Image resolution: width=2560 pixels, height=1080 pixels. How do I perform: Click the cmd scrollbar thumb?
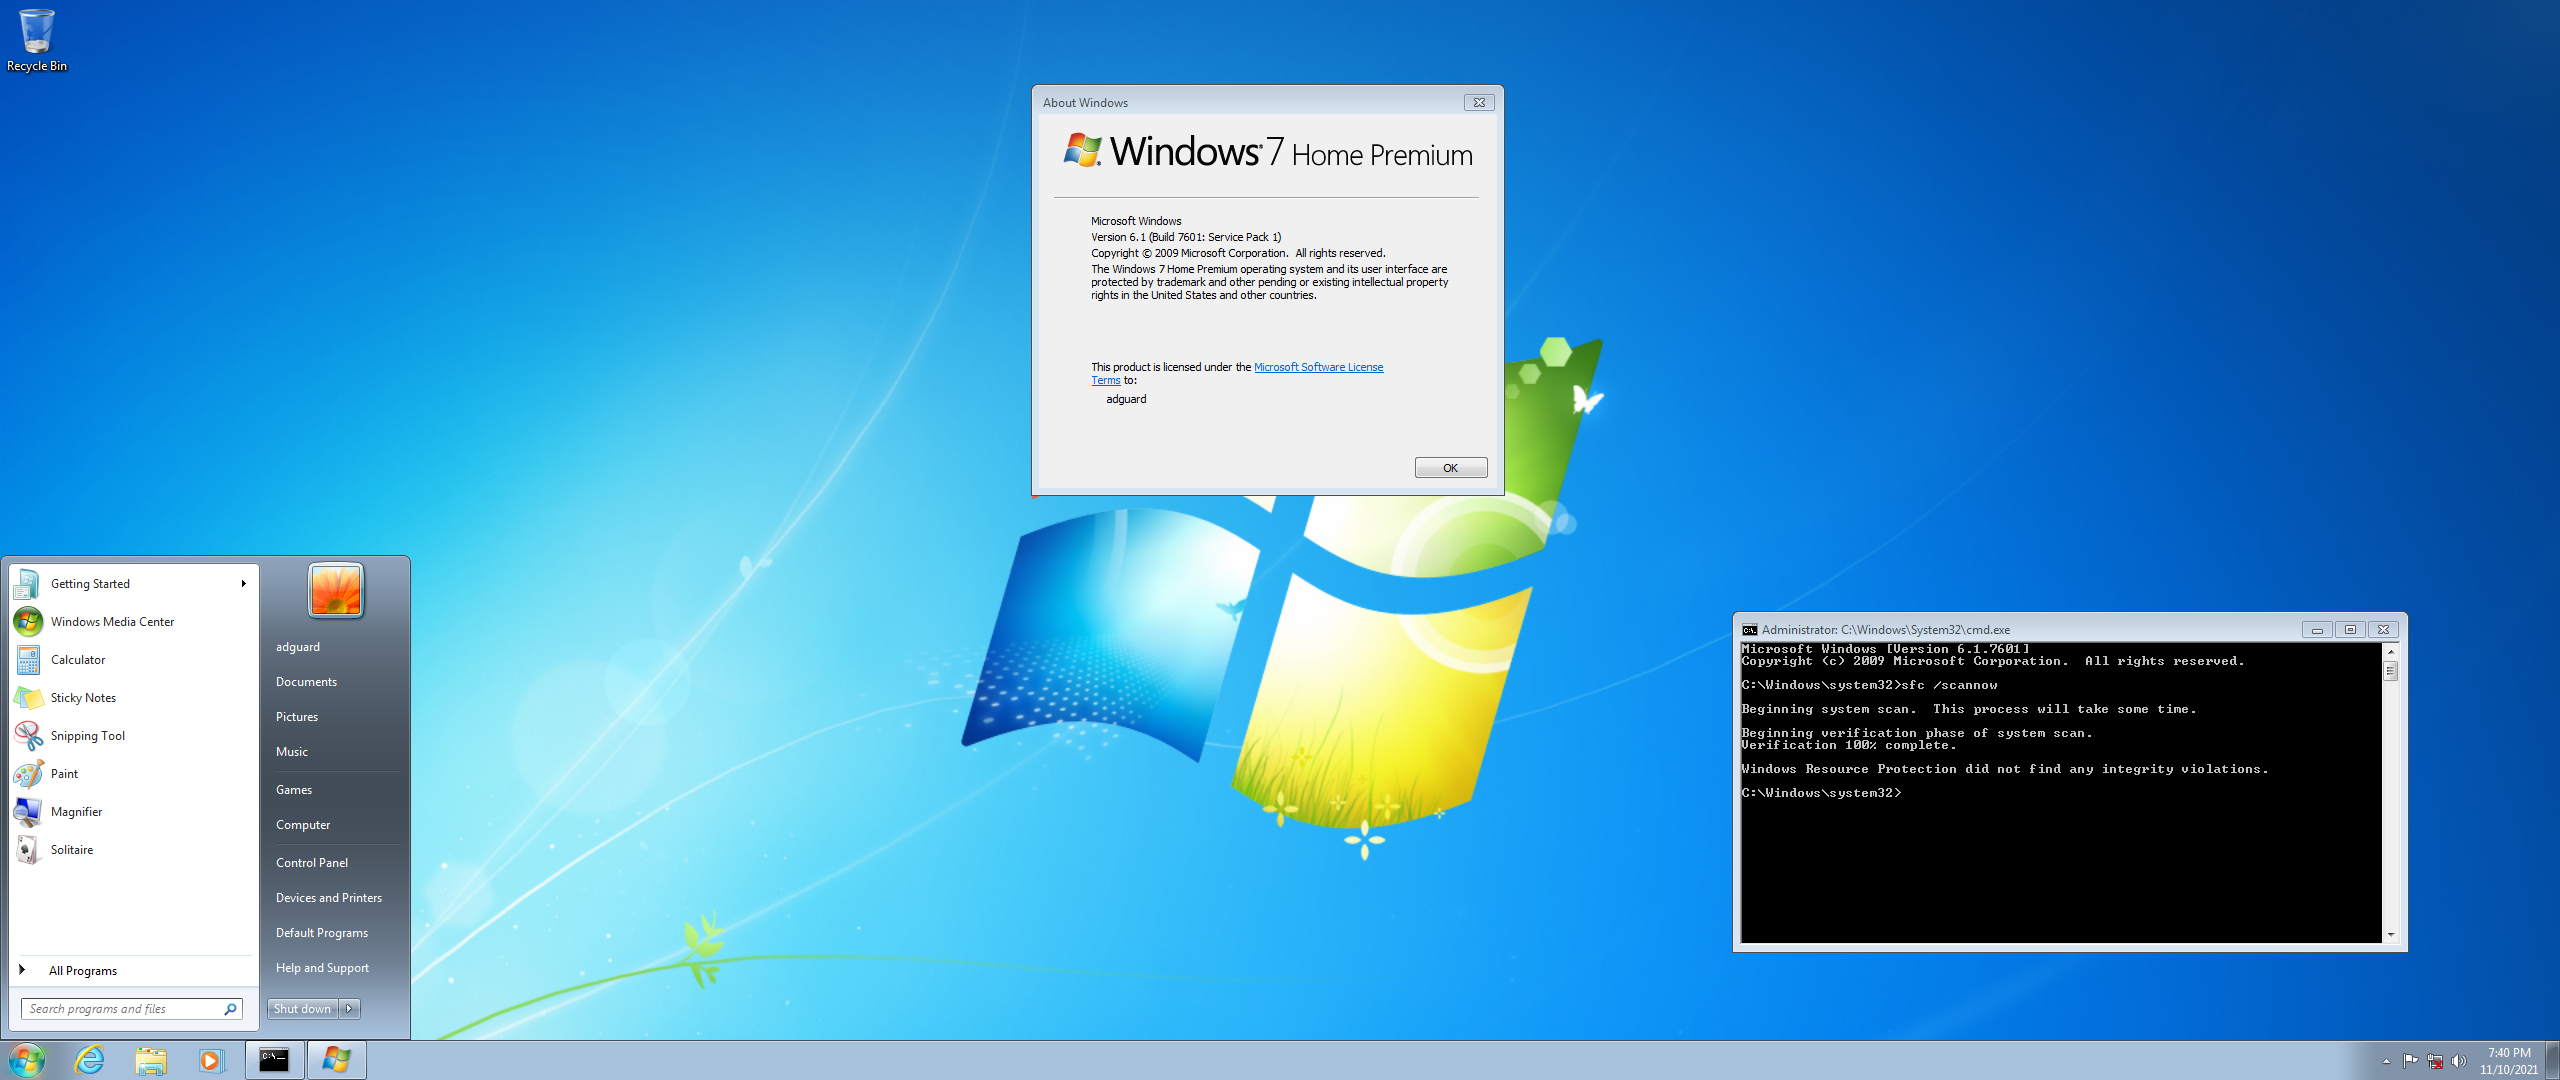point(2391,671)
